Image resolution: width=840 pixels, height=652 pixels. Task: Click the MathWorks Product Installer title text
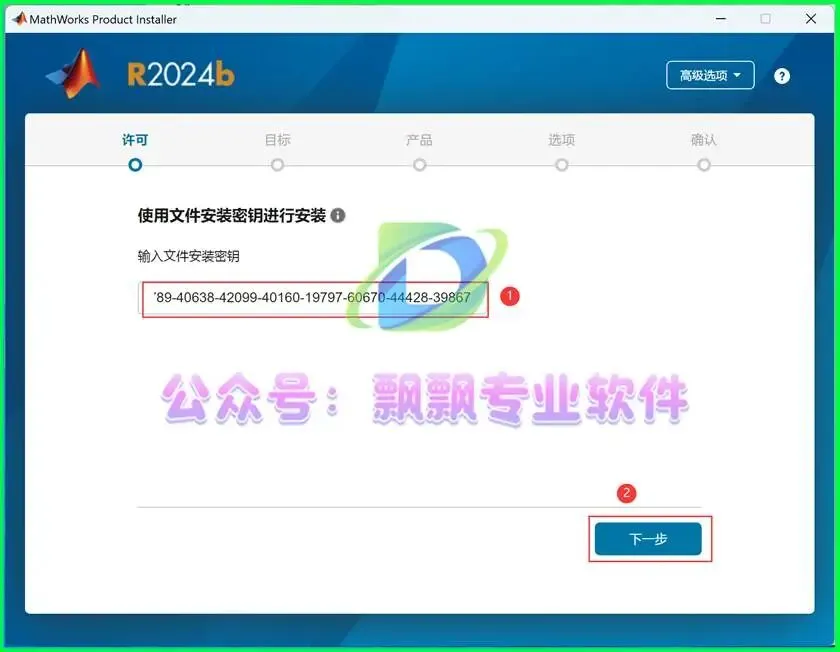pos(103,19)
